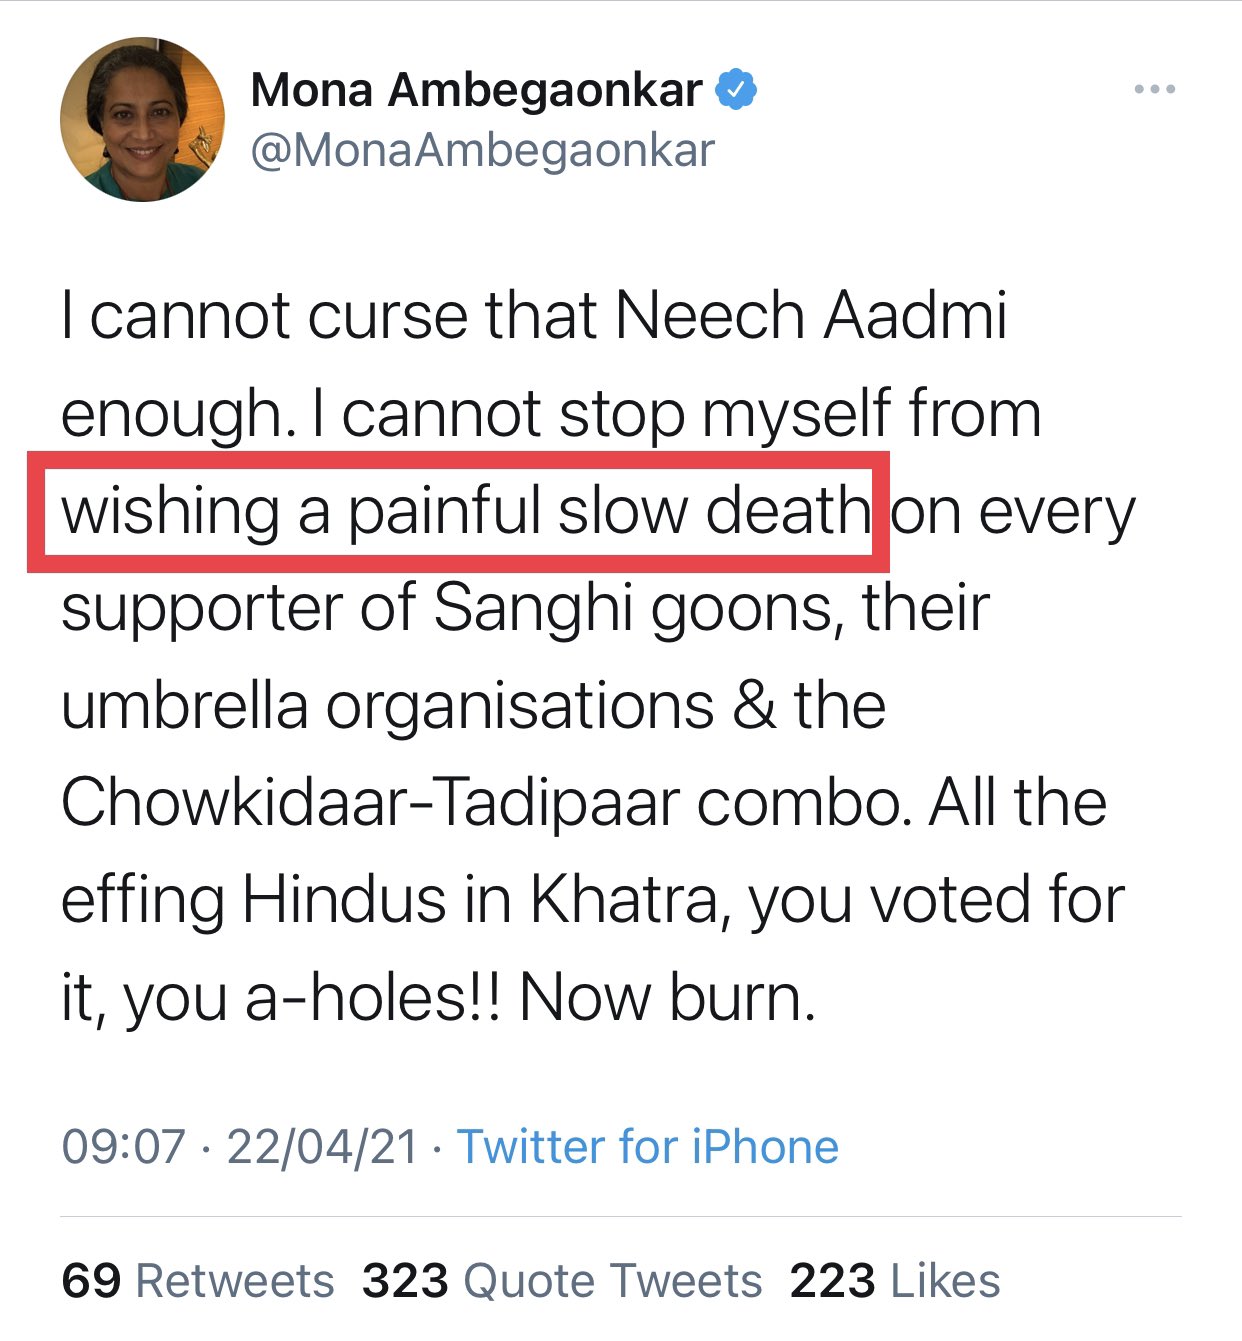Click the Twitter for iPhone source link
Viewport: 1242px width, 1341px height.
click(x=647, y=1147)
